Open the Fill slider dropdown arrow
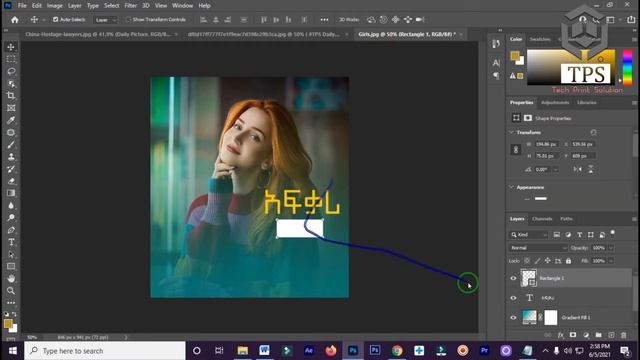The width and height of the screenshot is (640, 360). (x=611, y=261)
